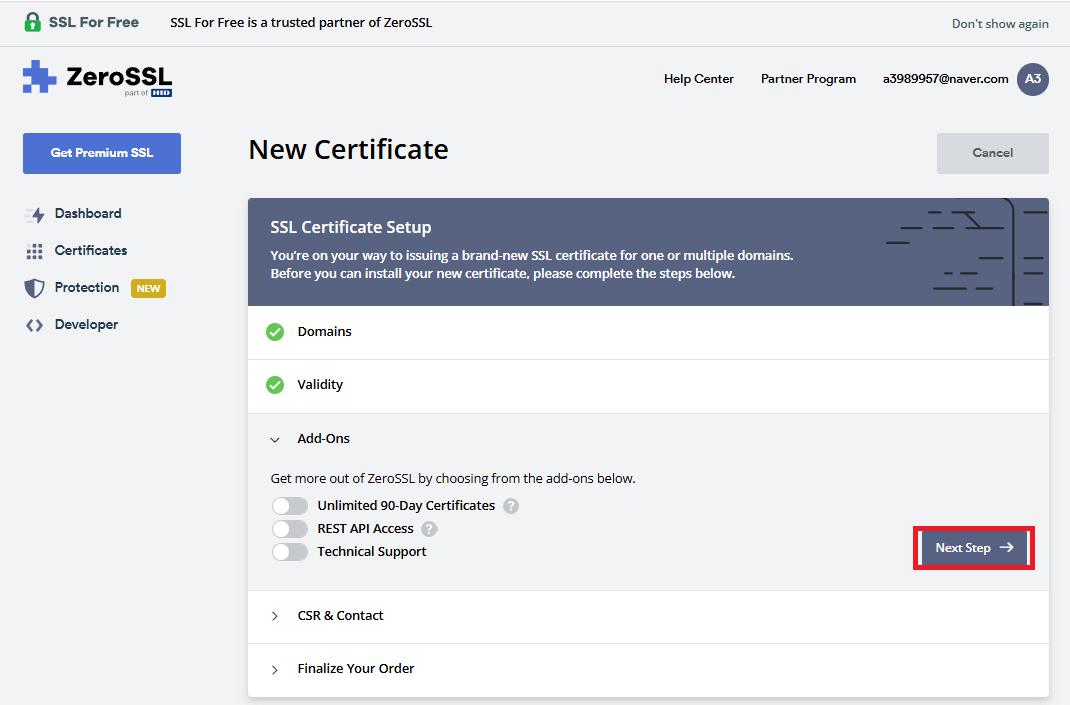Click the Get Premium SSL button
The image size is (1070, 705).
tap(102, 153)
